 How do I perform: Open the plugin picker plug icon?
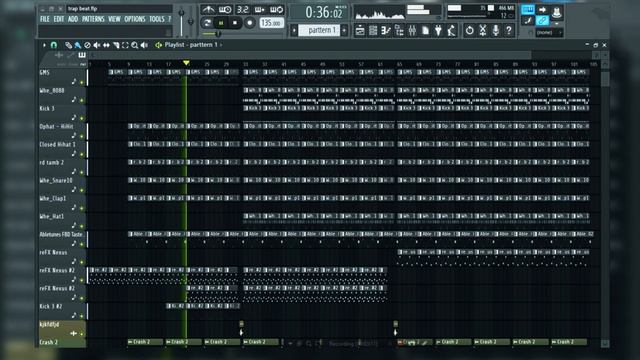tap(438, 31)
